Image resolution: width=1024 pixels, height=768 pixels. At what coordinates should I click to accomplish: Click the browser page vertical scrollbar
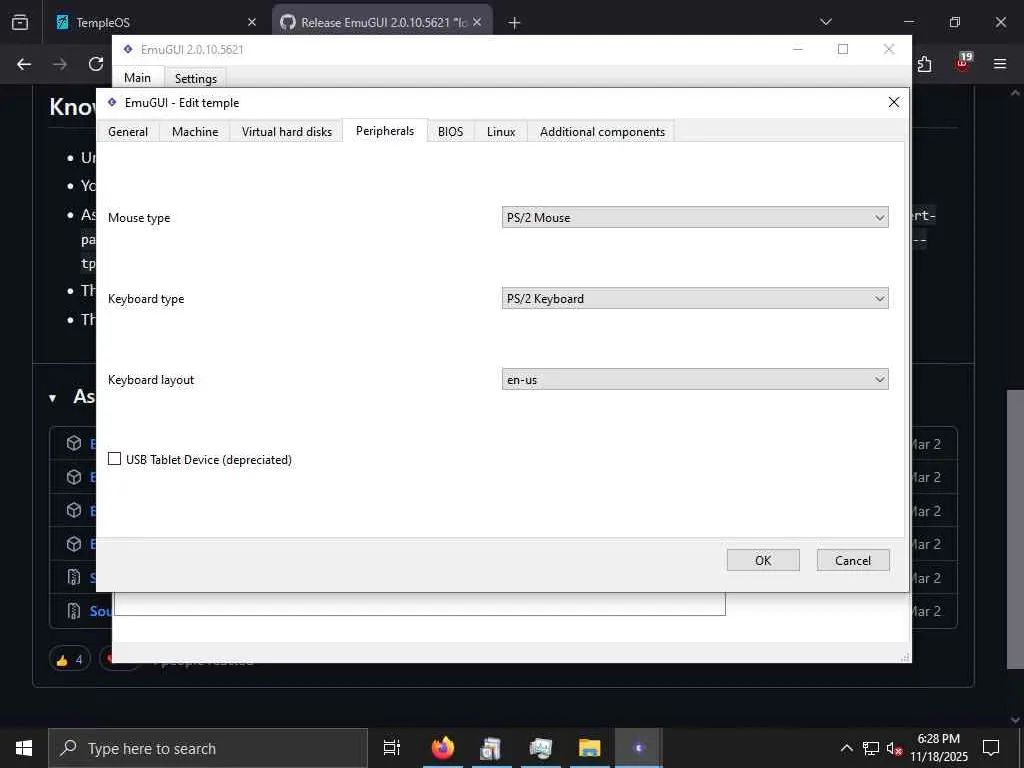(1015, 529)
